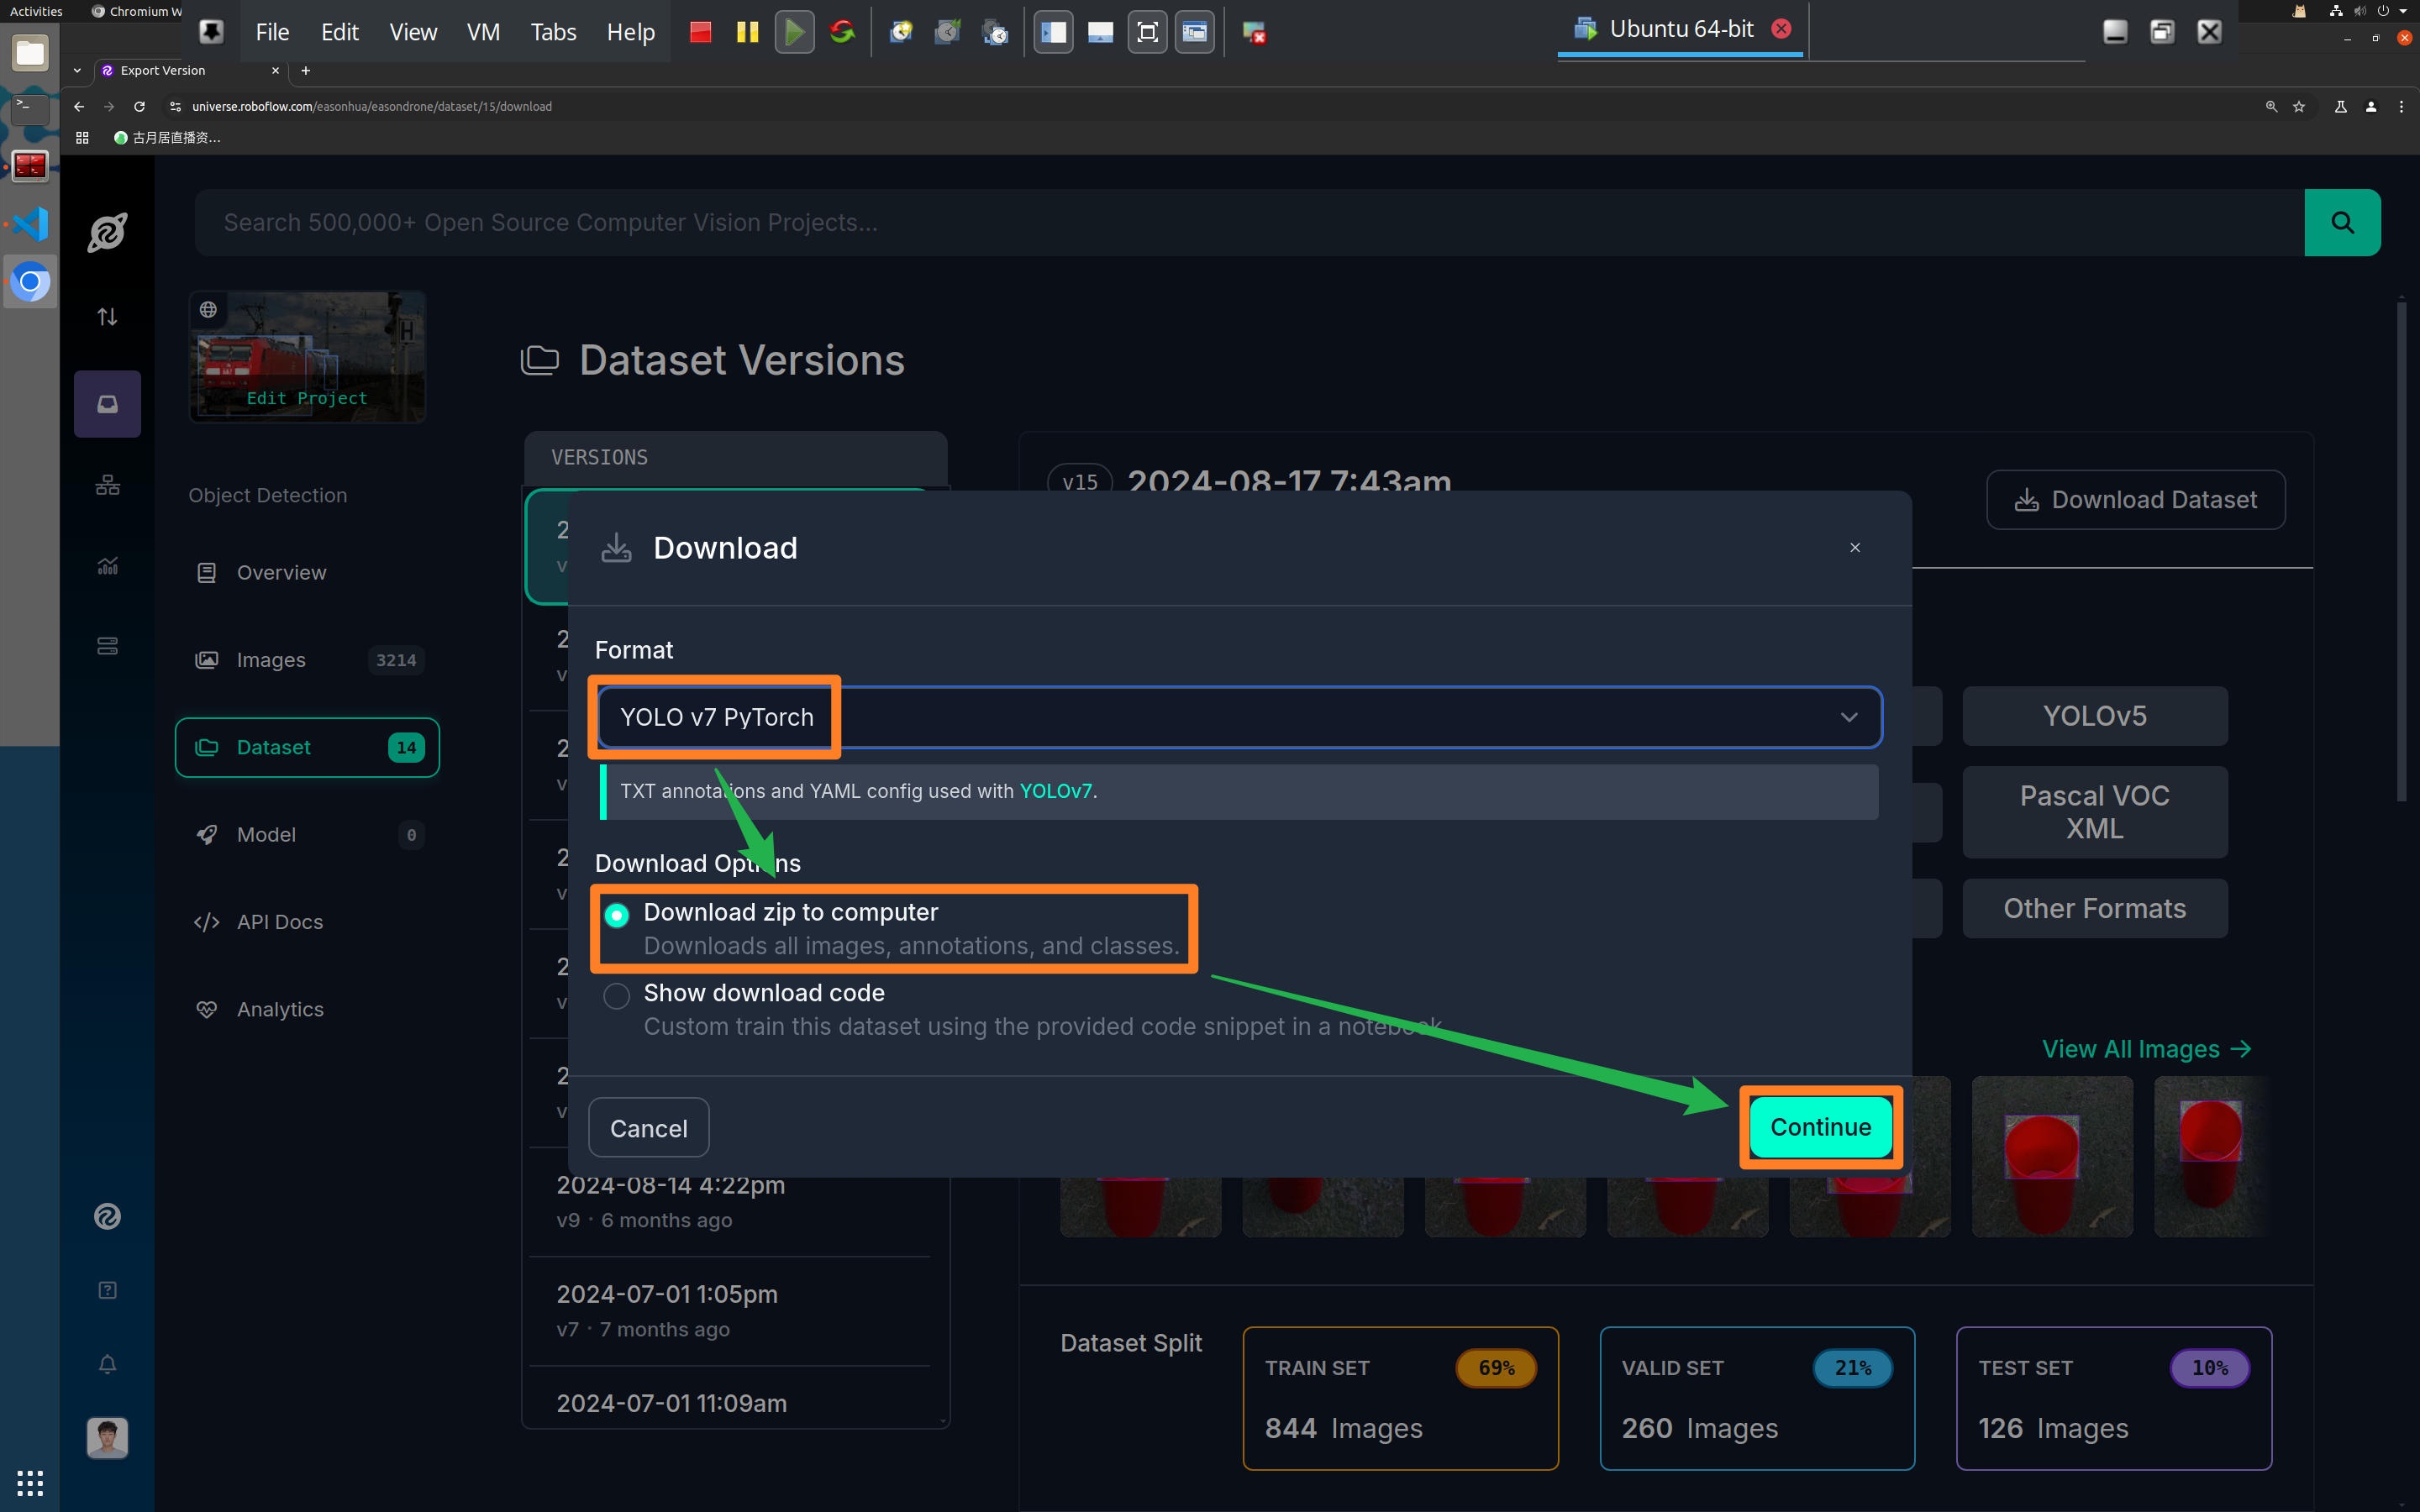Click the page vertical scrollbar
The width and height of the screenshot is (2420, 1512).
coord(2401,550)
